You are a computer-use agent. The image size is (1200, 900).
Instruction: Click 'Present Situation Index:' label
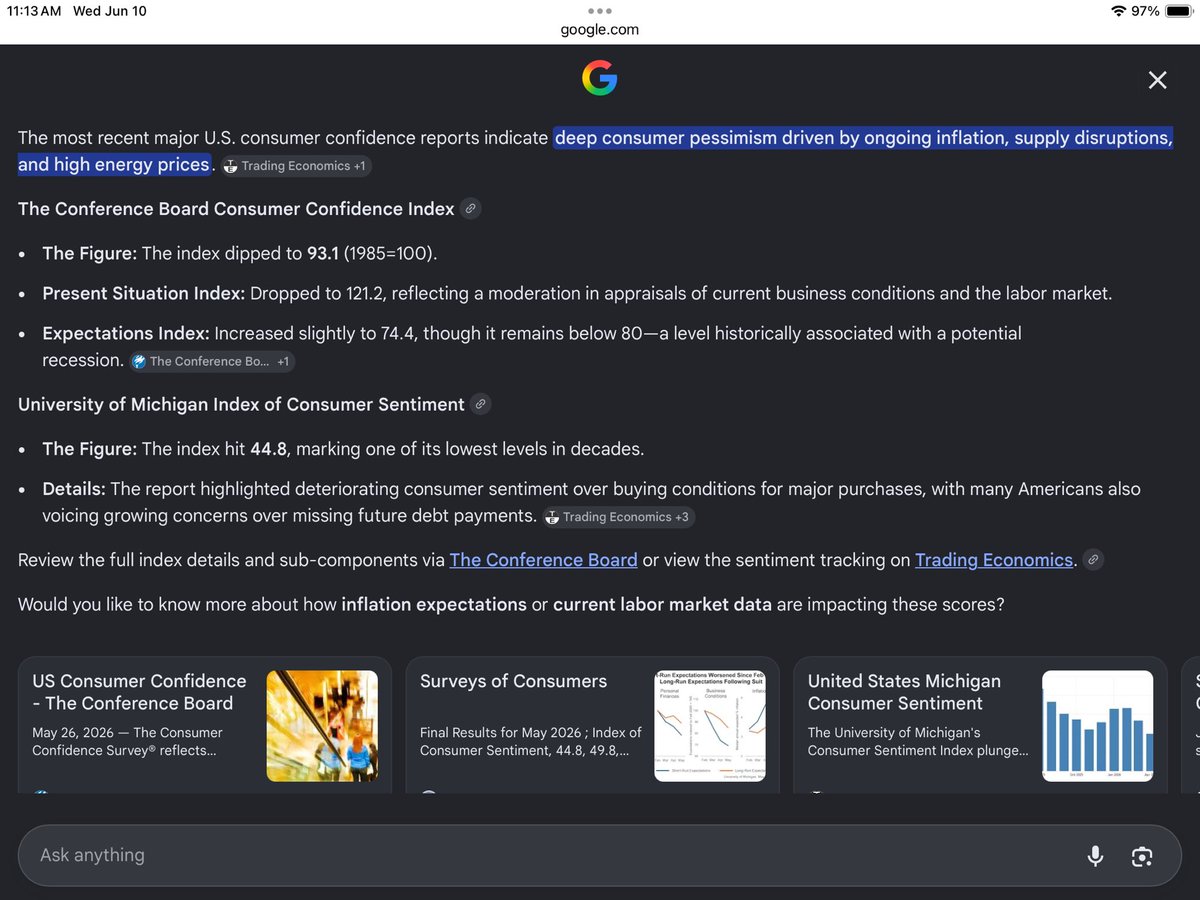coord(144,293)
